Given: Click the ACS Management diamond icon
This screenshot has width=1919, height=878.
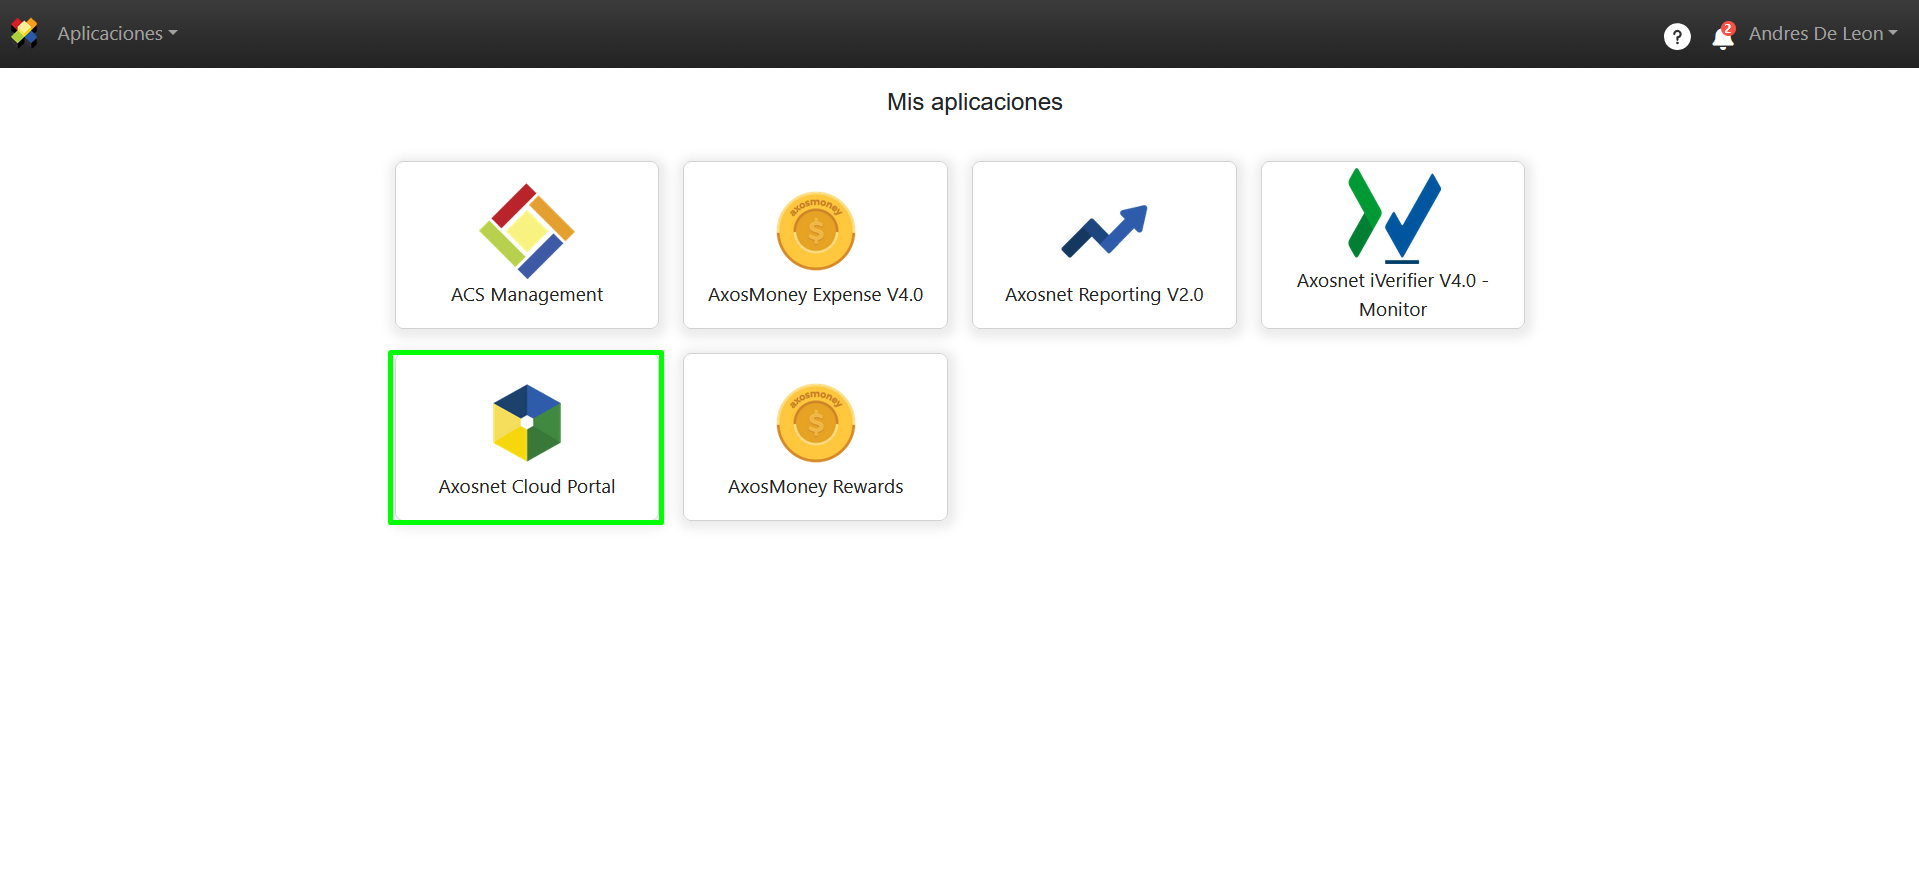Looking at the screenshot, I should (527, 231).
